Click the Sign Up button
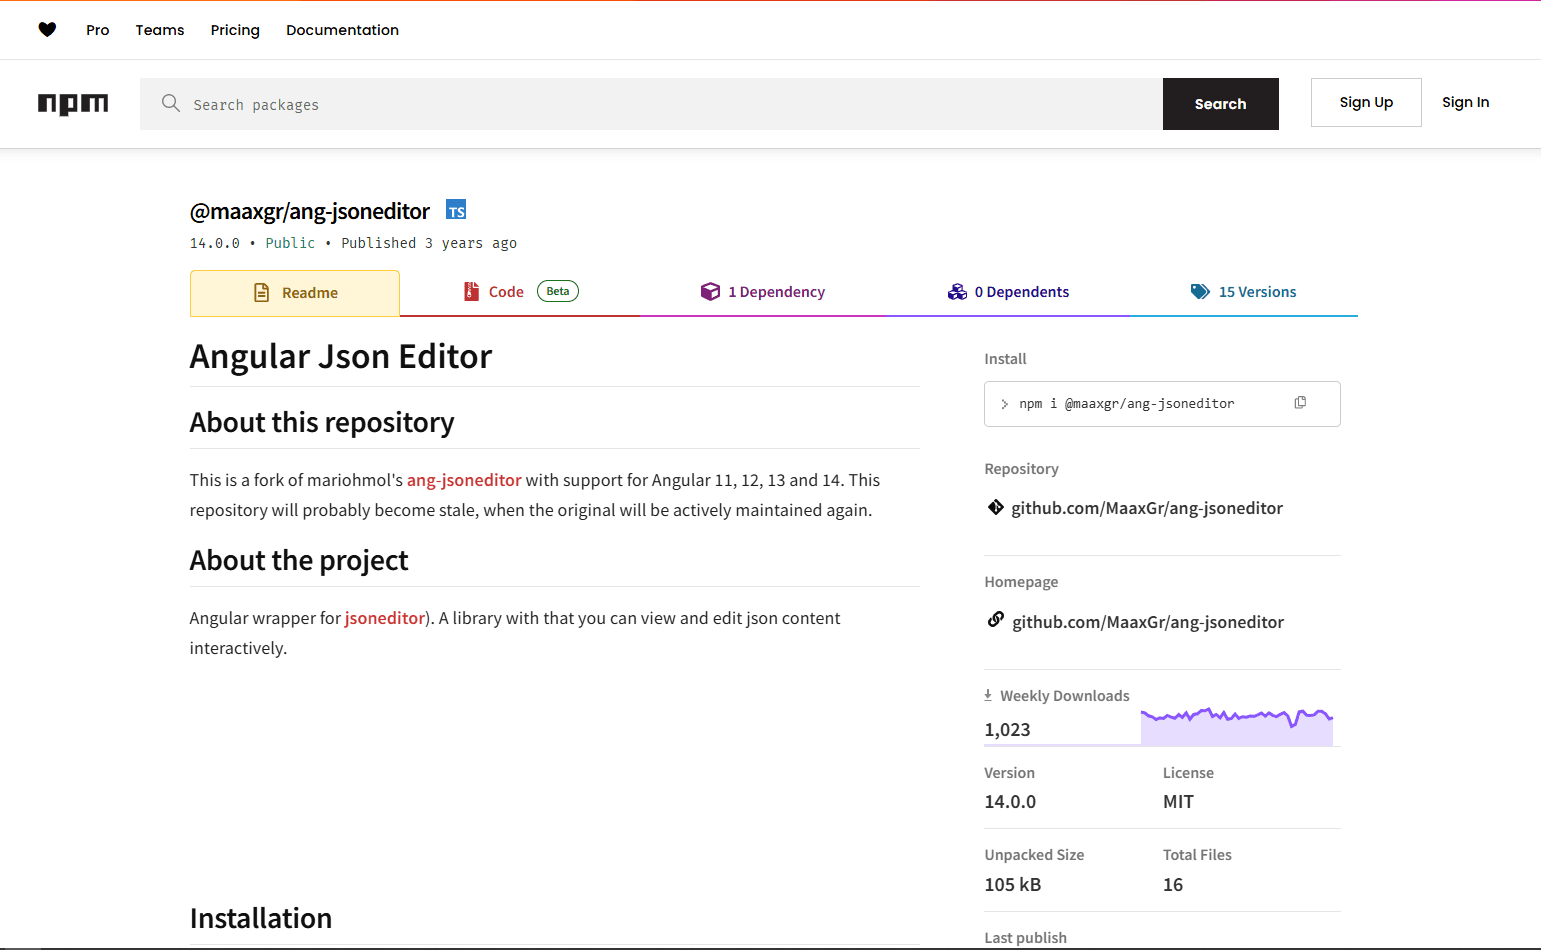Screen dimensions: 1541x950 tap(1366, 102)
